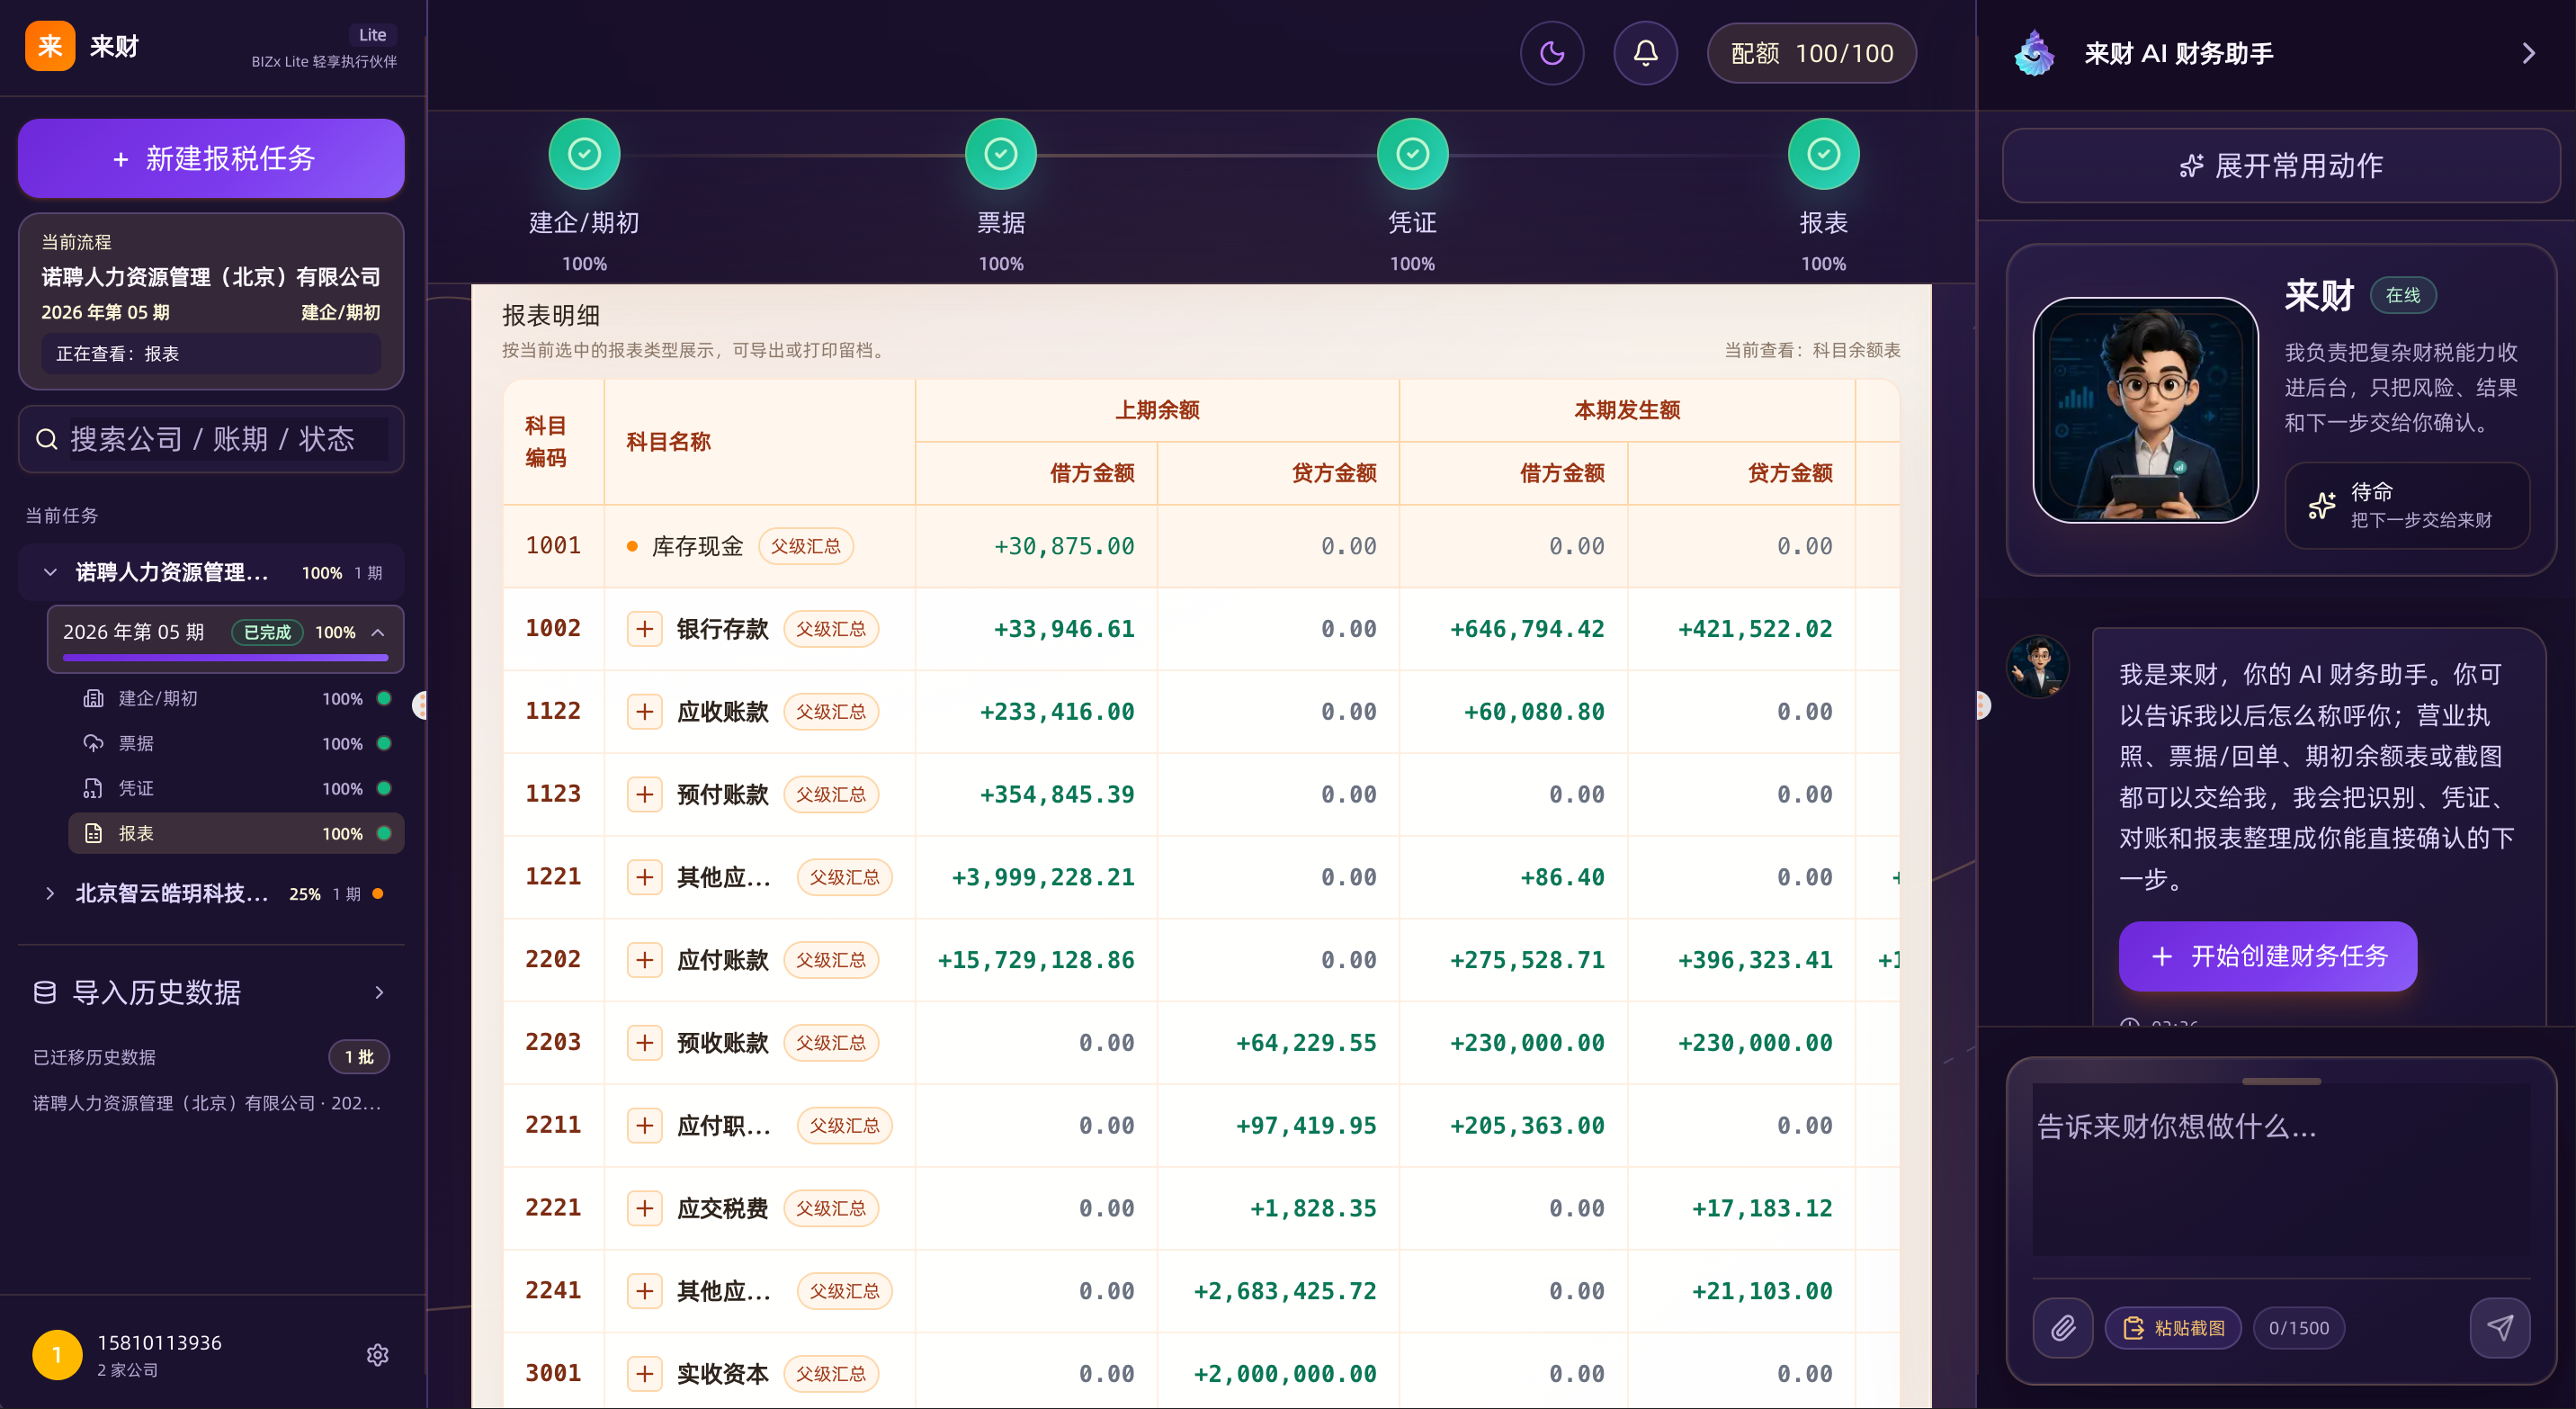Expand the 3001 实收资本 row

point(644,1374)
